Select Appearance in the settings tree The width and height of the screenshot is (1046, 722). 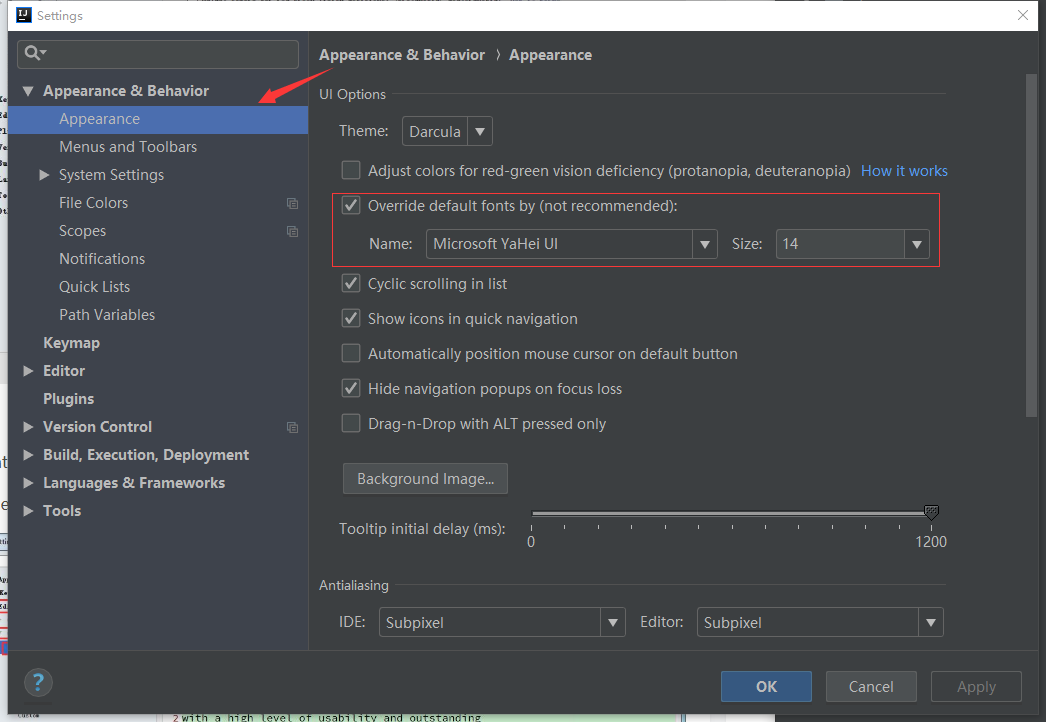click(x=158, y=119)
